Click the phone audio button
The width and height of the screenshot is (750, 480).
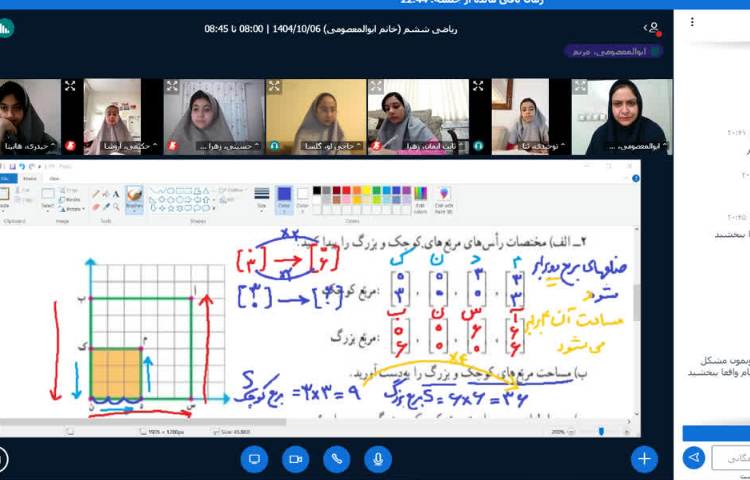(x=337, y=458)
